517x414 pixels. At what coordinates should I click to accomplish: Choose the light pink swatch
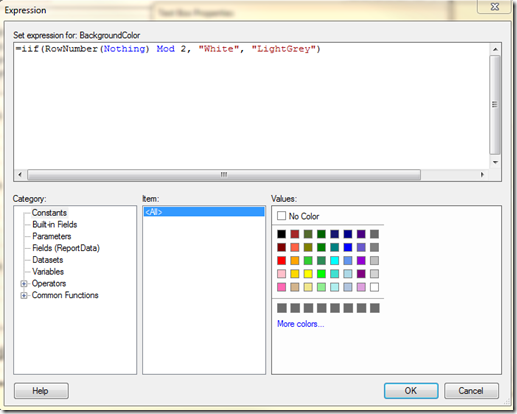pyautogui.click(x=281, y=274)
